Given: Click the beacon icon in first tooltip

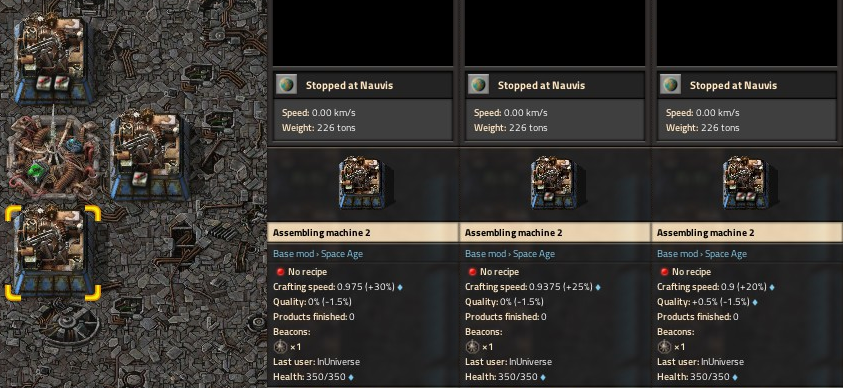Looking at the screenshot, I should coord(280,347).
